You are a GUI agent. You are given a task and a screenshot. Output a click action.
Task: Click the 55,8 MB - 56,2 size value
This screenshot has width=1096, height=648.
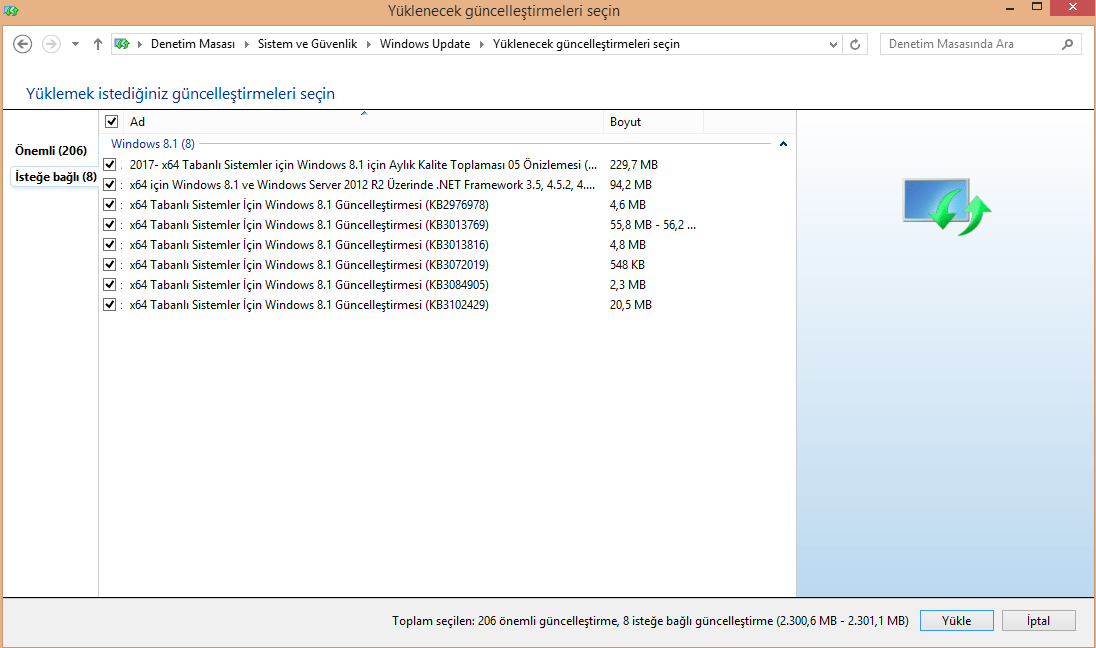[x=653, y=224]
